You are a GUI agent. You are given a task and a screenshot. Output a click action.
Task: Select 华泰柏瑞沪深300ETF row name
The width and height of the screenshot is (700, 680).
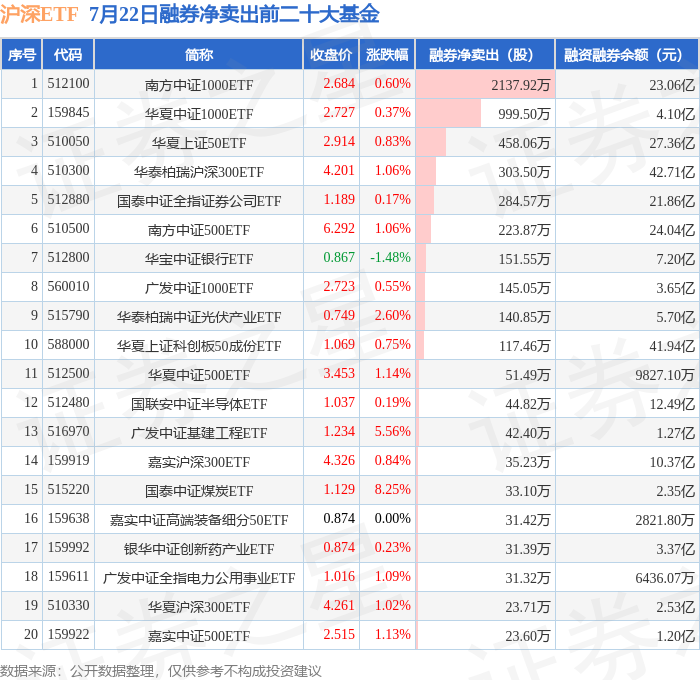pos(199,172)
